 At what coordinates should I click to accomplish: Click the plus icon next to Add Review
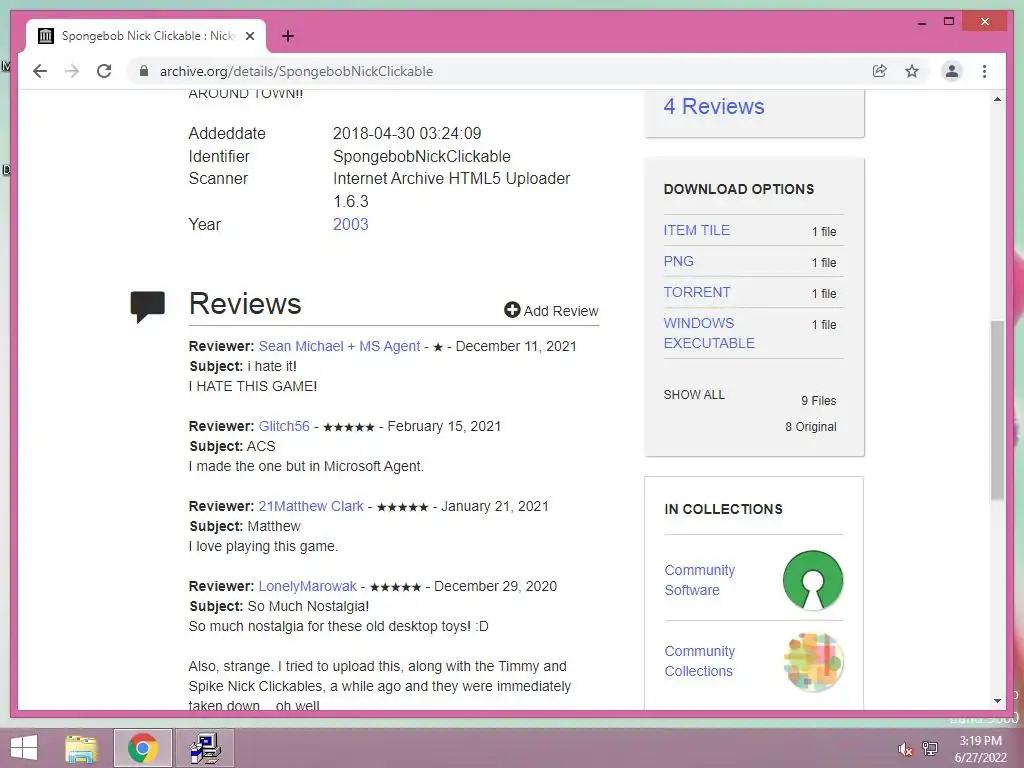512,310
